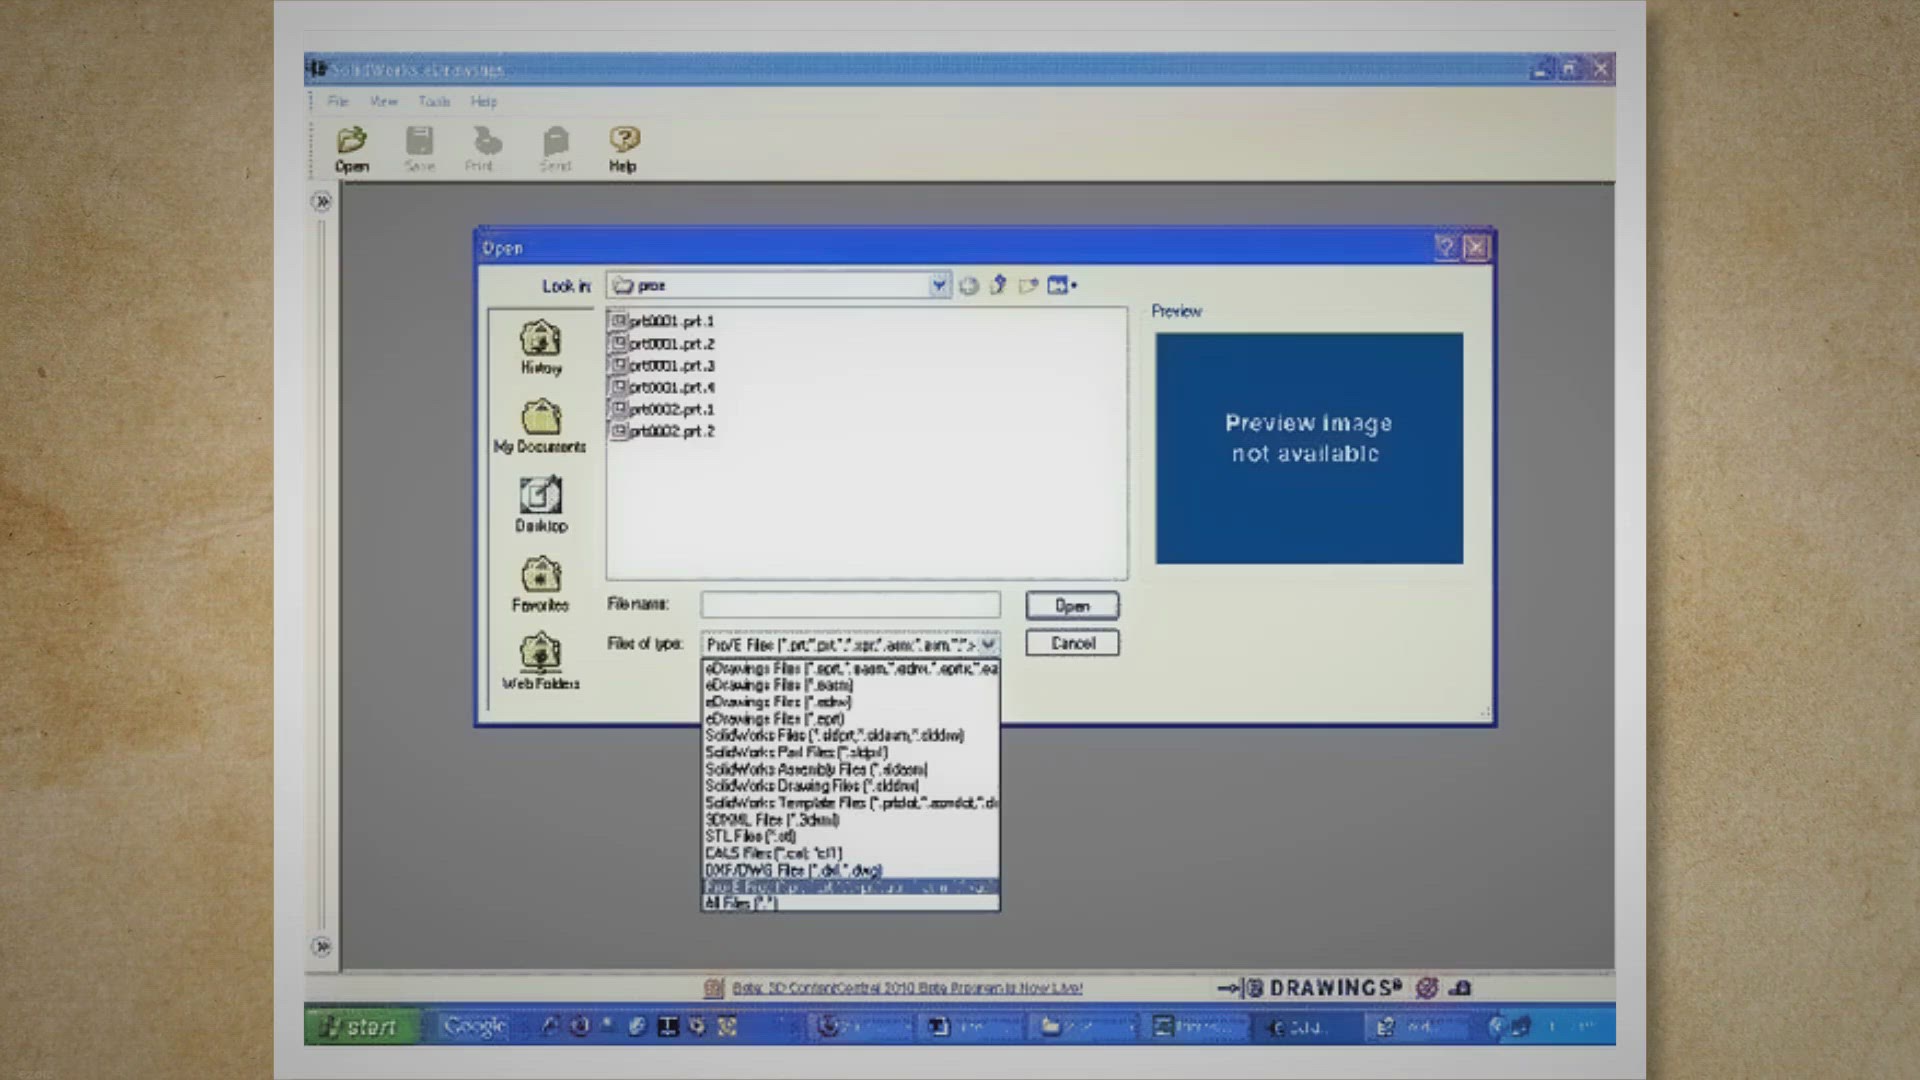Image resolution: width=1920 pixels, height=1080 pixels.
Task: Choose STL Files type
Action: pyautogui.click(x=850, y=836)
